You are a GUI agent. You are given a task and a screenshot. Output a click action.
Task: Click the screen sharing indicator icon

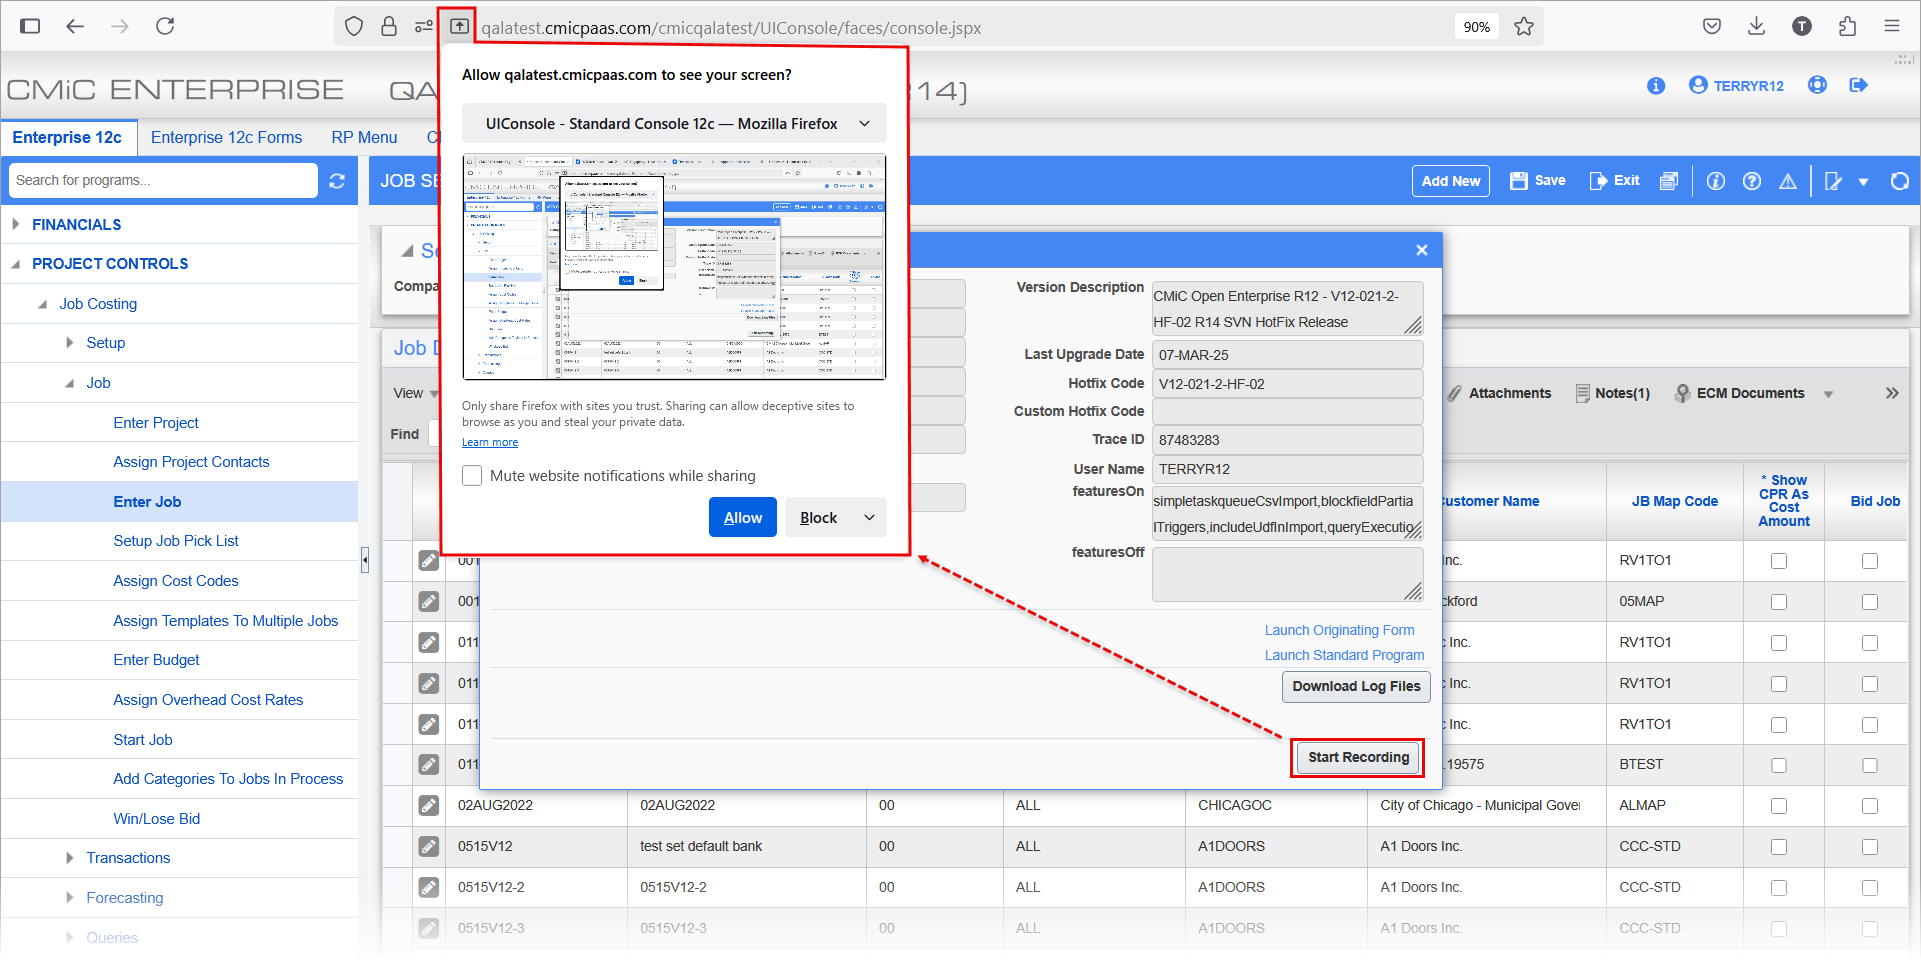click(459, 27)
